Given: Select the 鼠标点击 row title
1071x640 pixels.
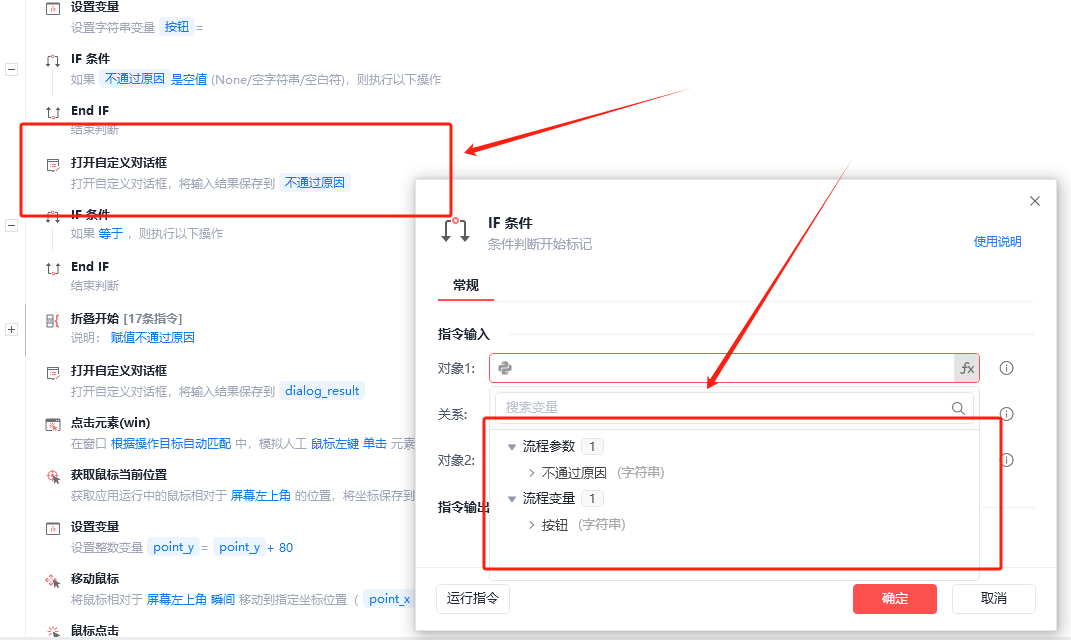Looking at the screenshot, I should [x=95, y=630].
